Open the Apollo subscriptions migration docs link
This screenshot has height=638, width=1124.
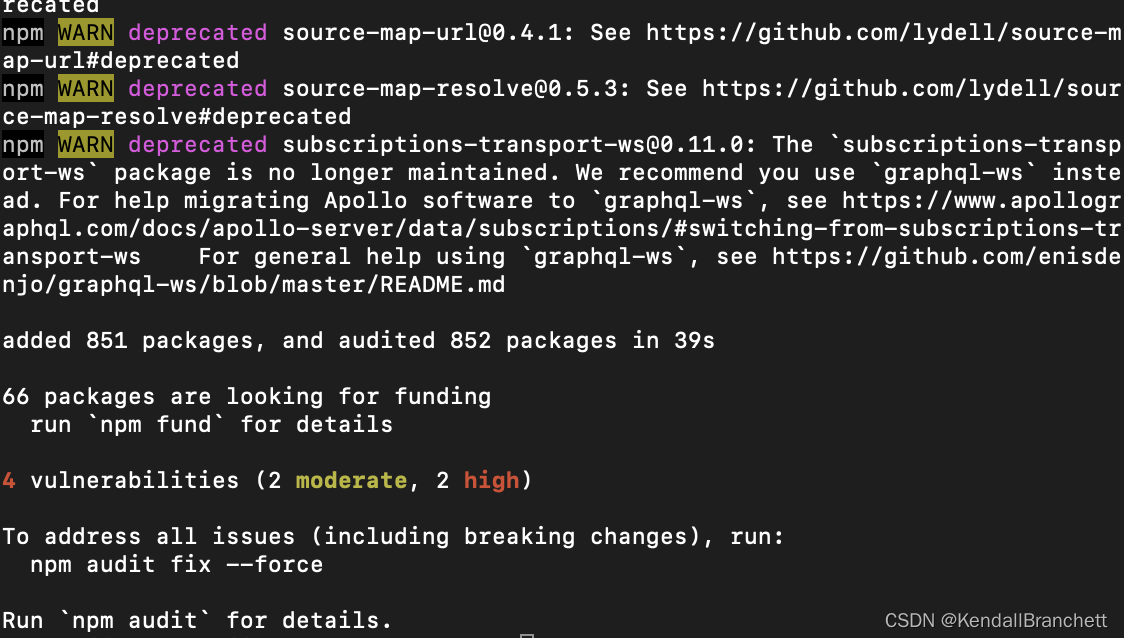500,228
